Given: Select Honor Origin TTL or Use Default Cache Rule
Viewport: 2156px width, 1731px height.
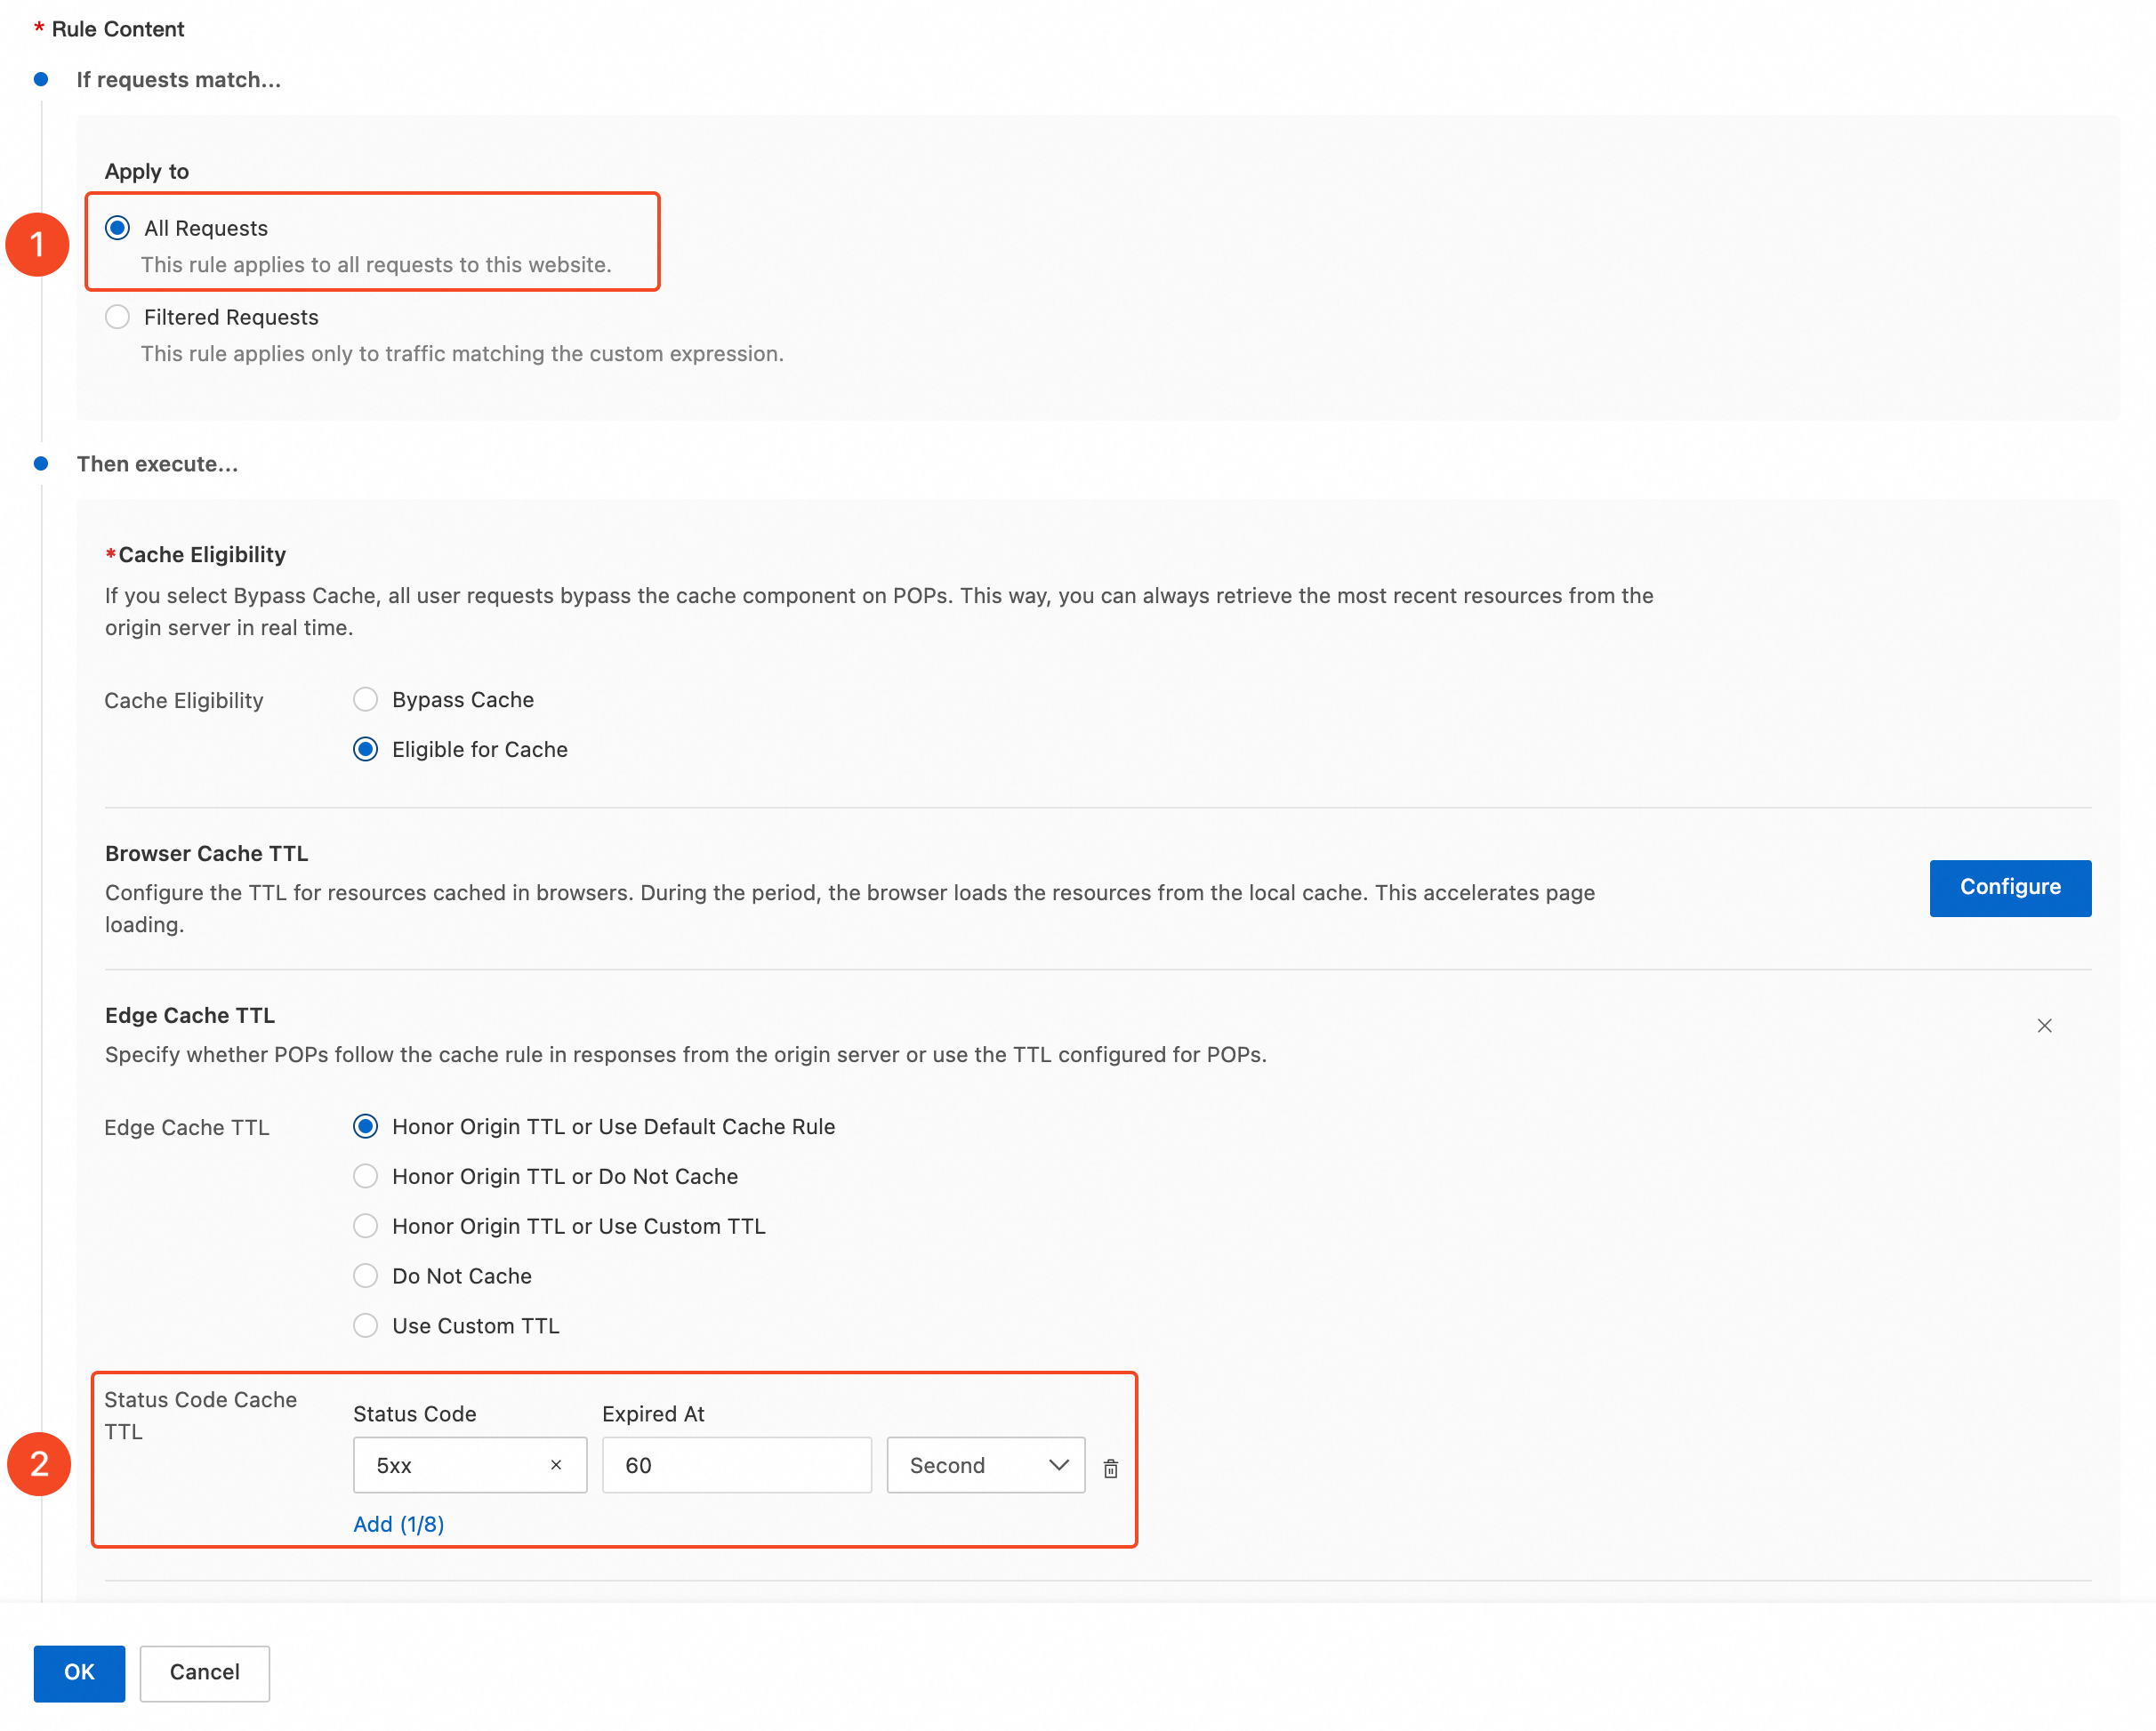Looking at the screenshot, I should click(x=366, y=1127).
